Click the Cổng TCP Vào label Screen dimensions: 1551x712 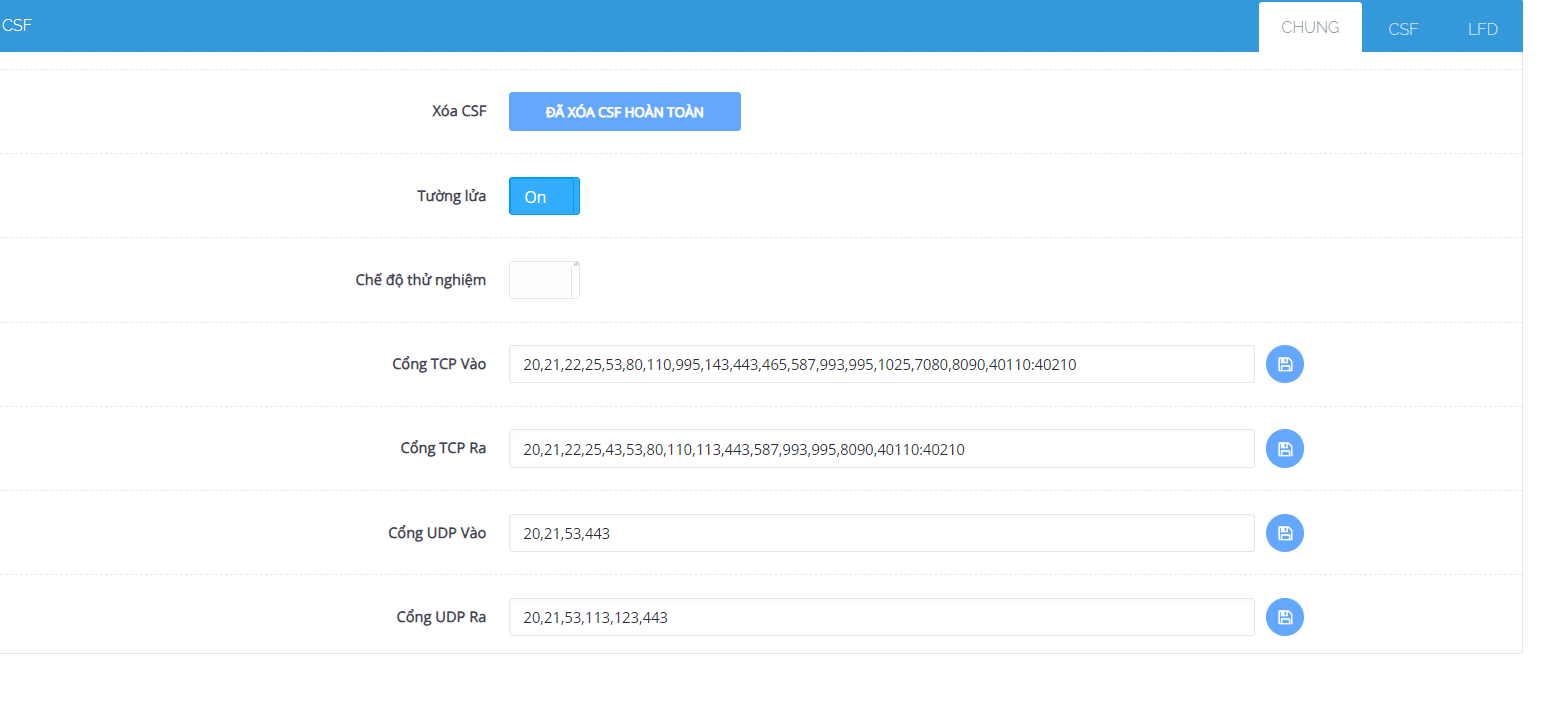(439, 364)
